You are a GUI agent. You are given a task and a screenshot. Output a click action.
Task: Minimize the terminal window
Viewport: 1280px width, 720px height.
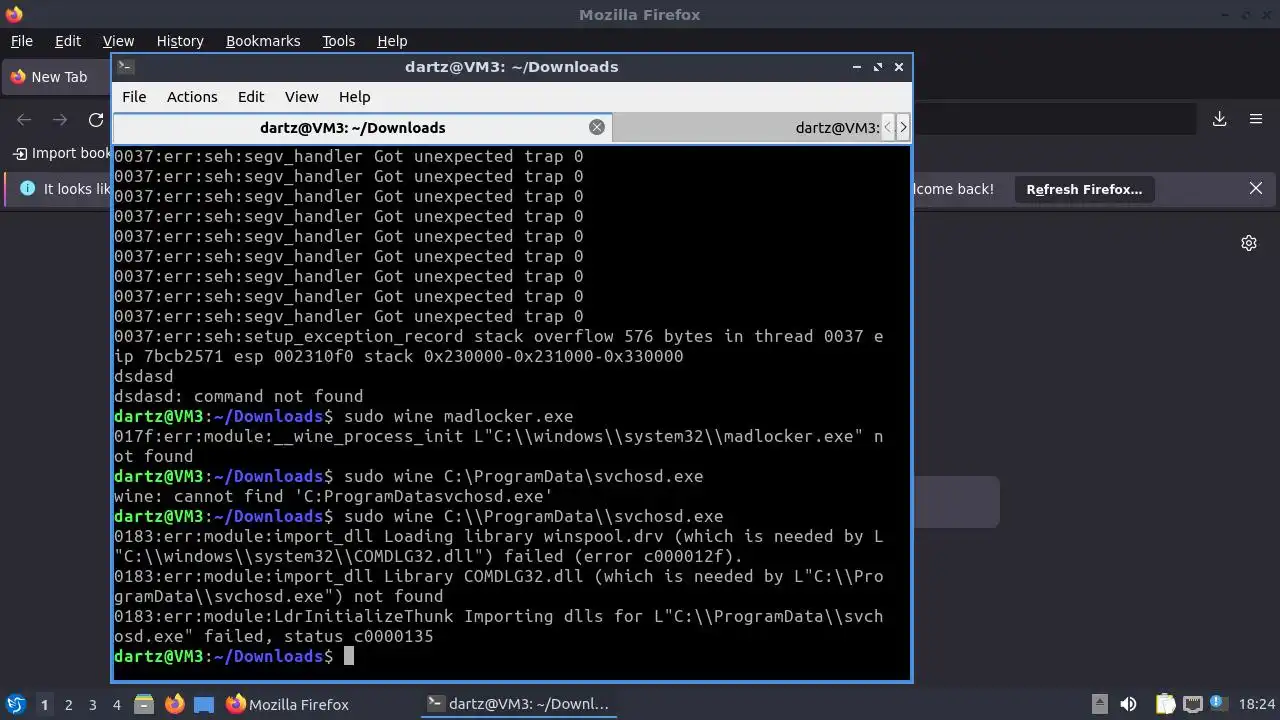[x=857, y=67]
